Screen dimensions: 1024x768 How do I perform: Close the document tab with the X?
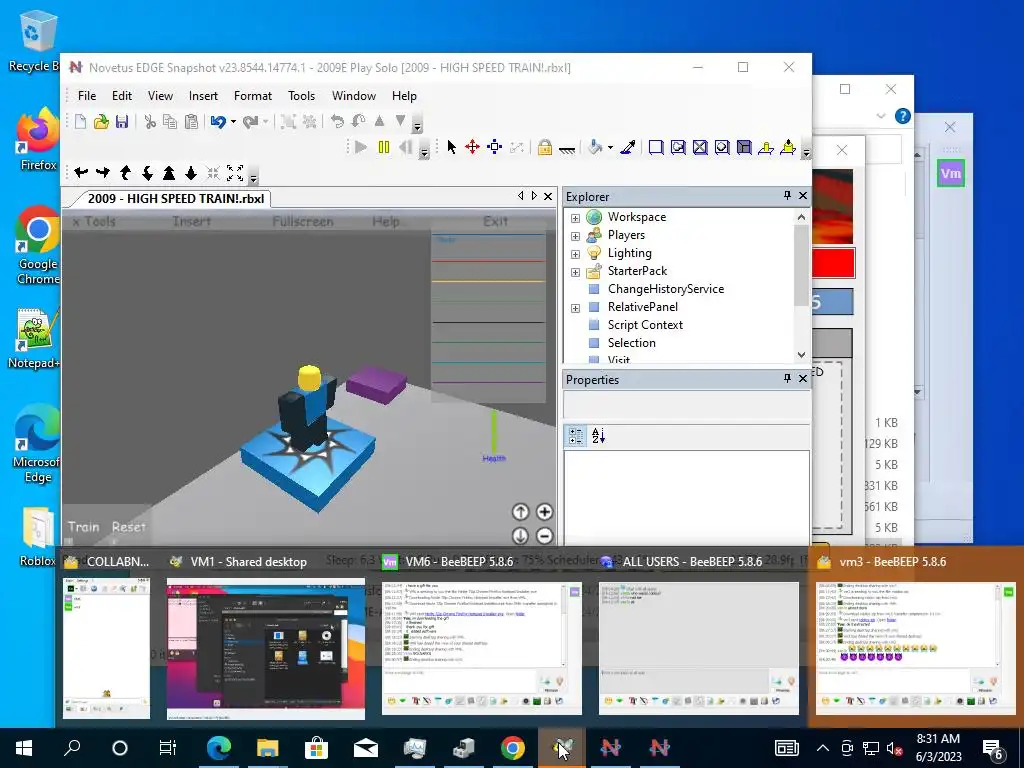pyautogui.click(x=548, y=196)
